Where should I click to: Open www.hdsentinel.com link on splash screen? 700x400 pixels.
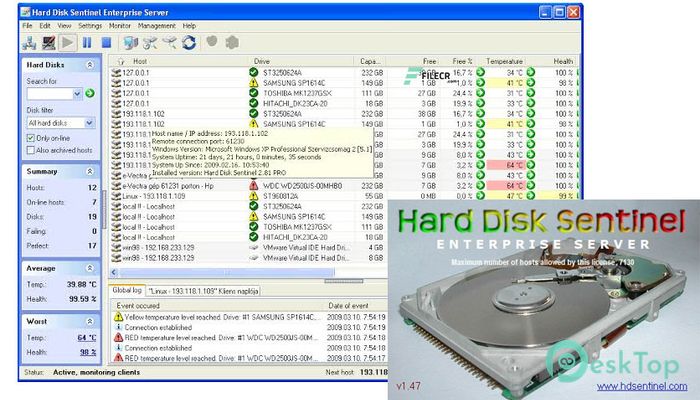[642, 386]
